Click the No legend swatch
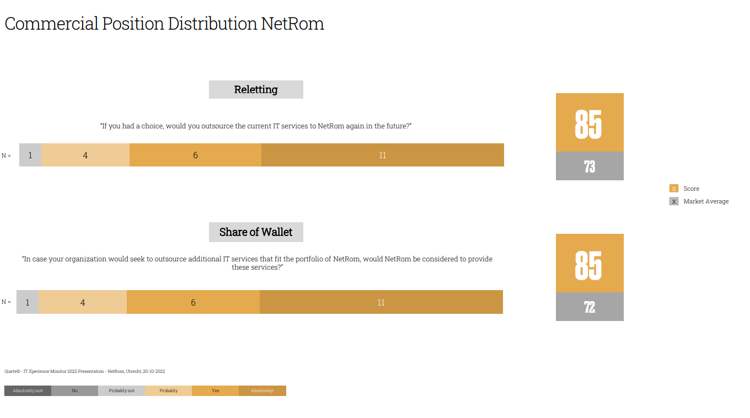750x418 pixels. pos(75,391)
